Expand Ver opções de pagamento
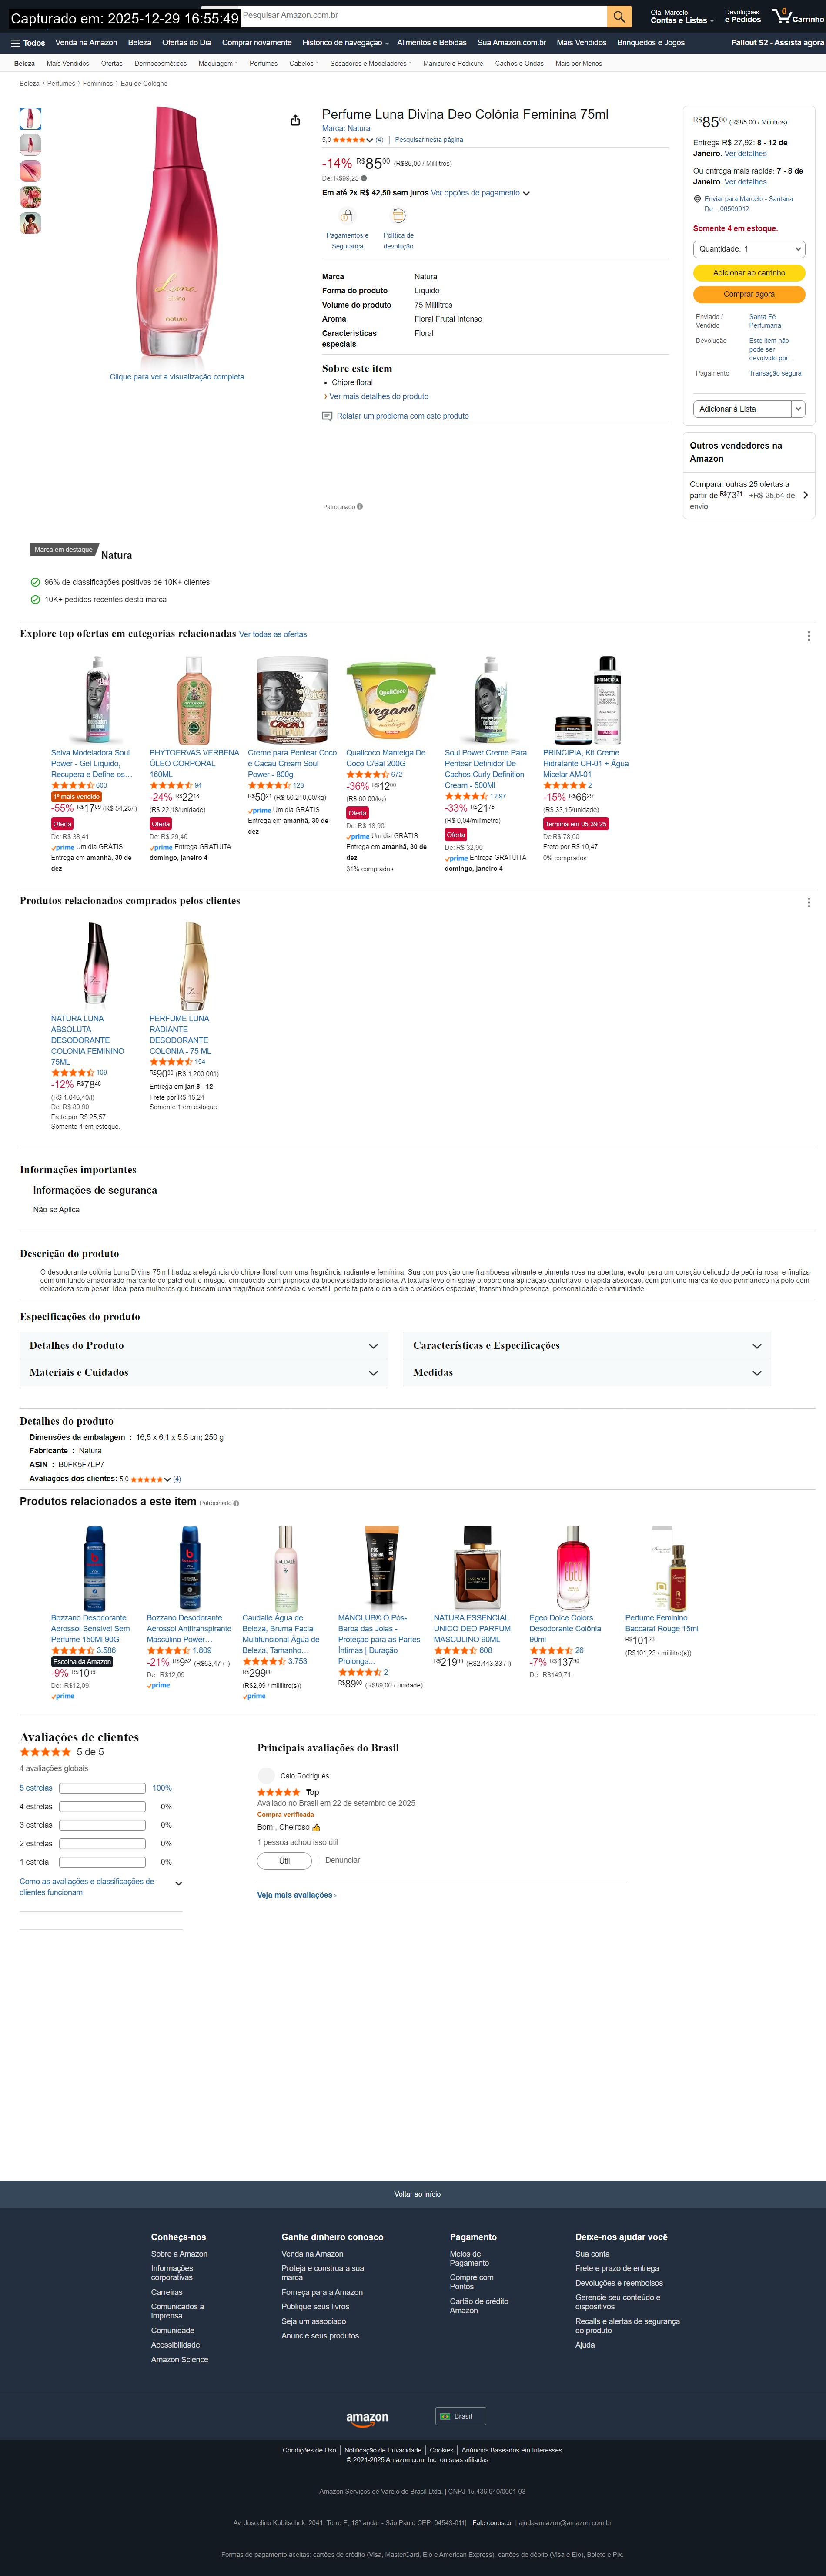This screenshot has height=2576, width=826. coord(480,193)
